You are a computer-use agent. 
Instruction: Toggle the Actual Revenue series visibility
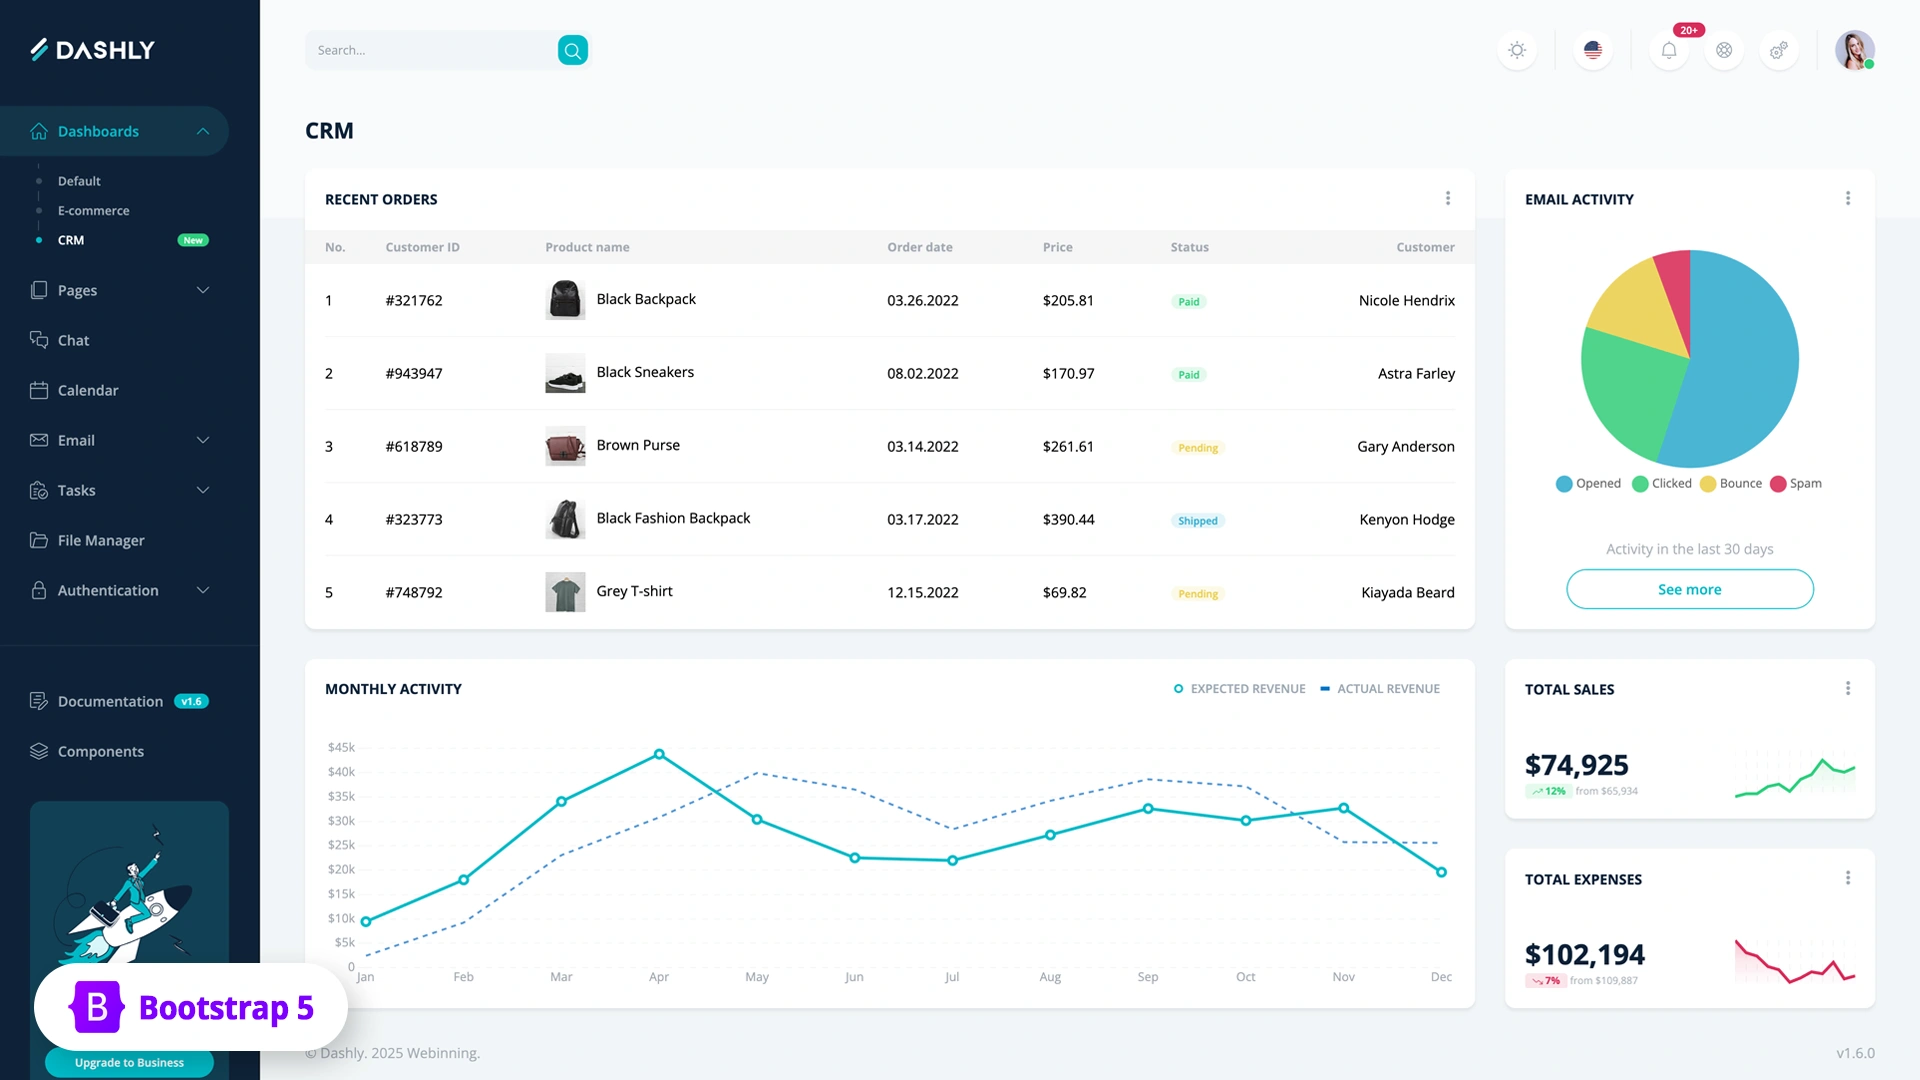(x=1380, y=688)
